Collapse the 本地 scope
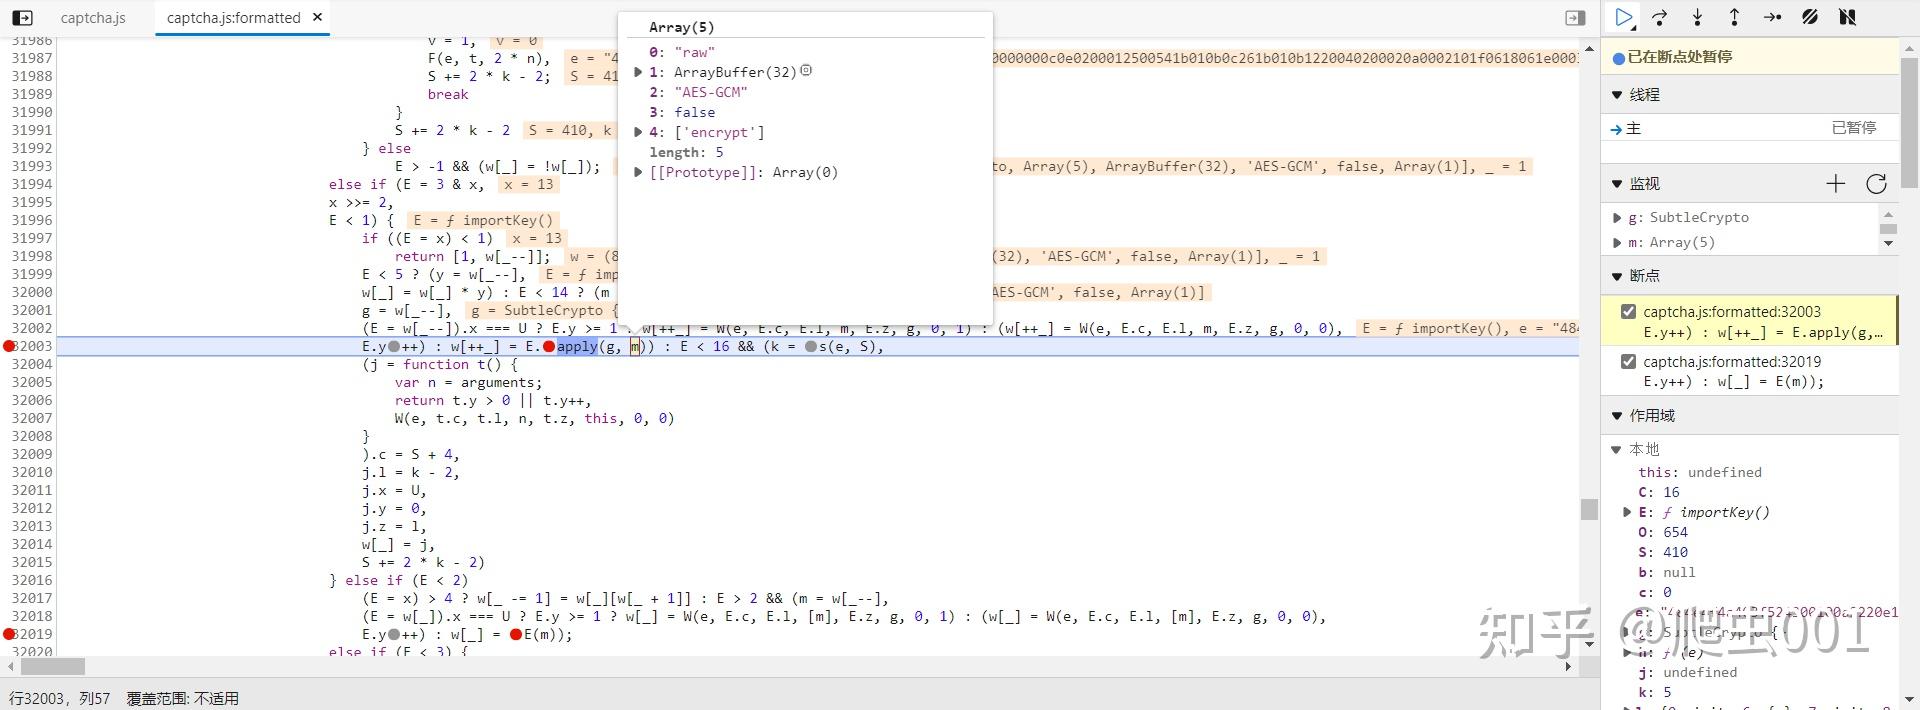This screenshot has width=1920, height=710. pyautogui.click(x=1617, y=449)
